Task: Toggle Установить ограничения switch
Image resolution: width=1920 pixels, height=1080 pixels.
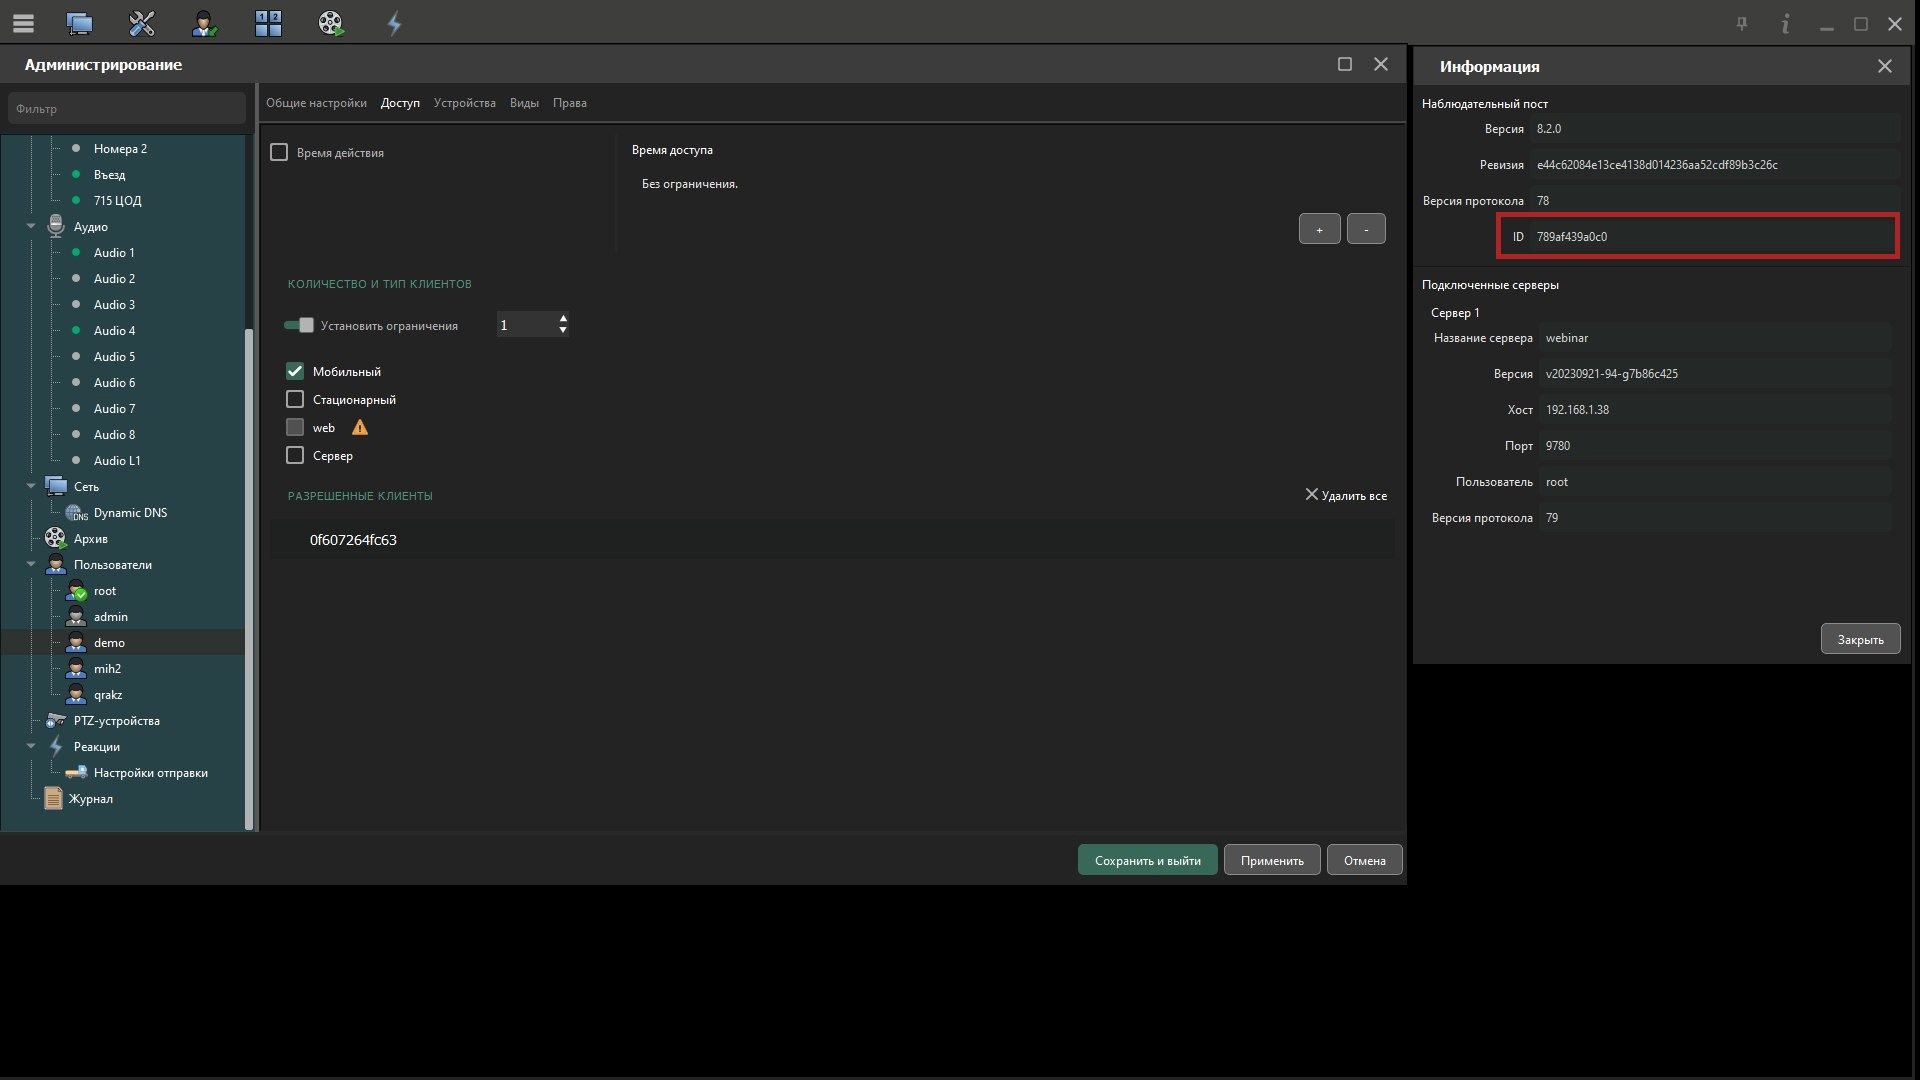Action: 299,325
